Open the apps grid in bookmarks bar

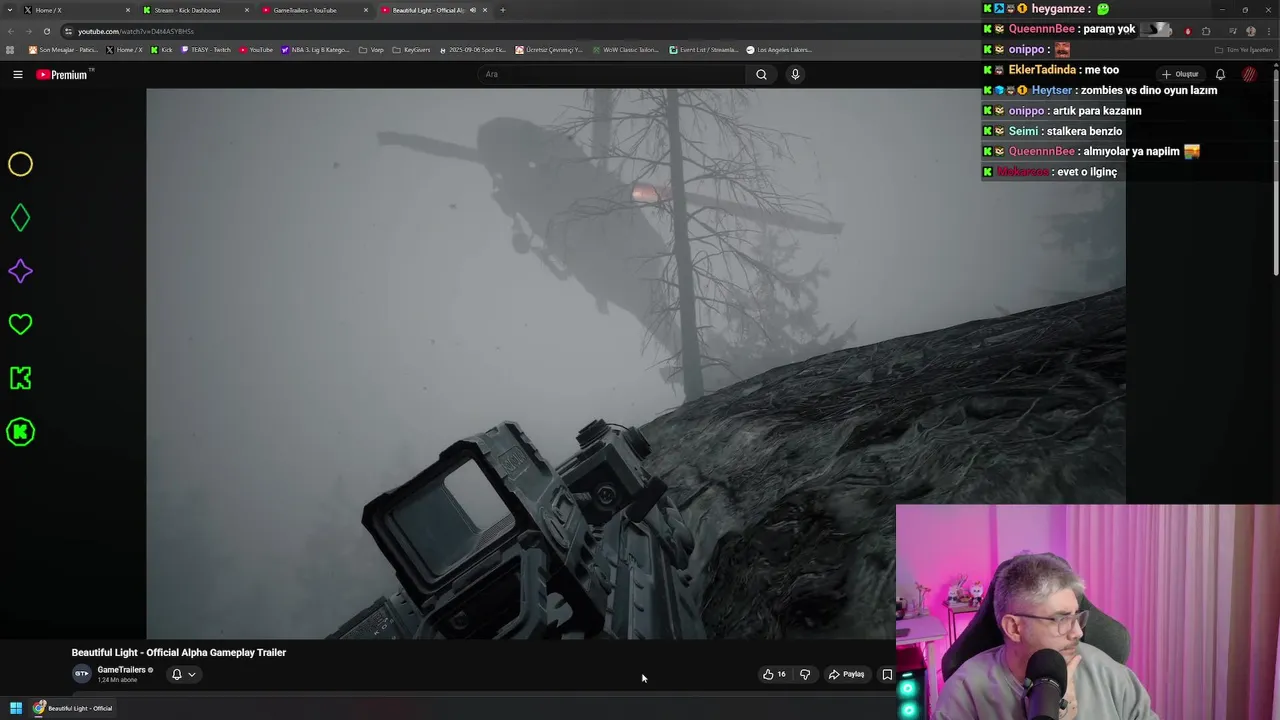[x=10, y=49]
